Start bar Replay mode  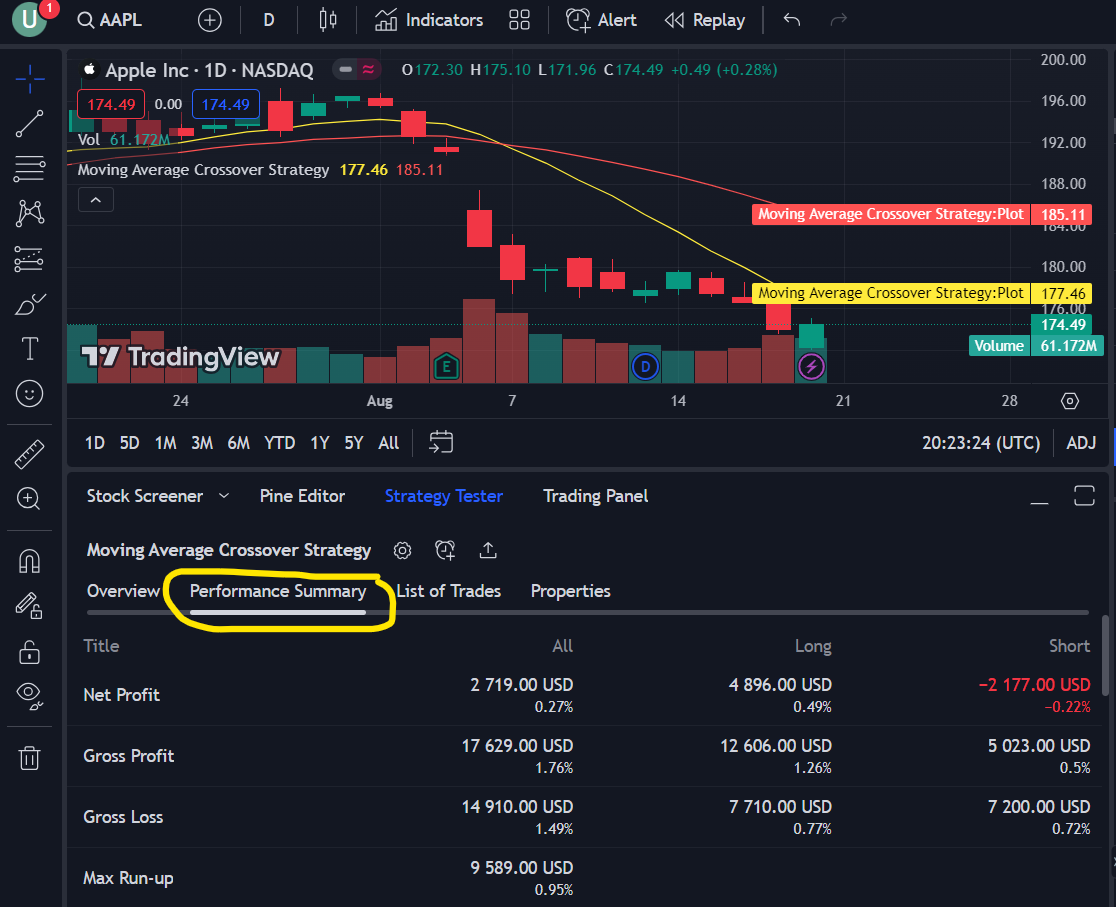pyautogui.click(x=705, y=20)
